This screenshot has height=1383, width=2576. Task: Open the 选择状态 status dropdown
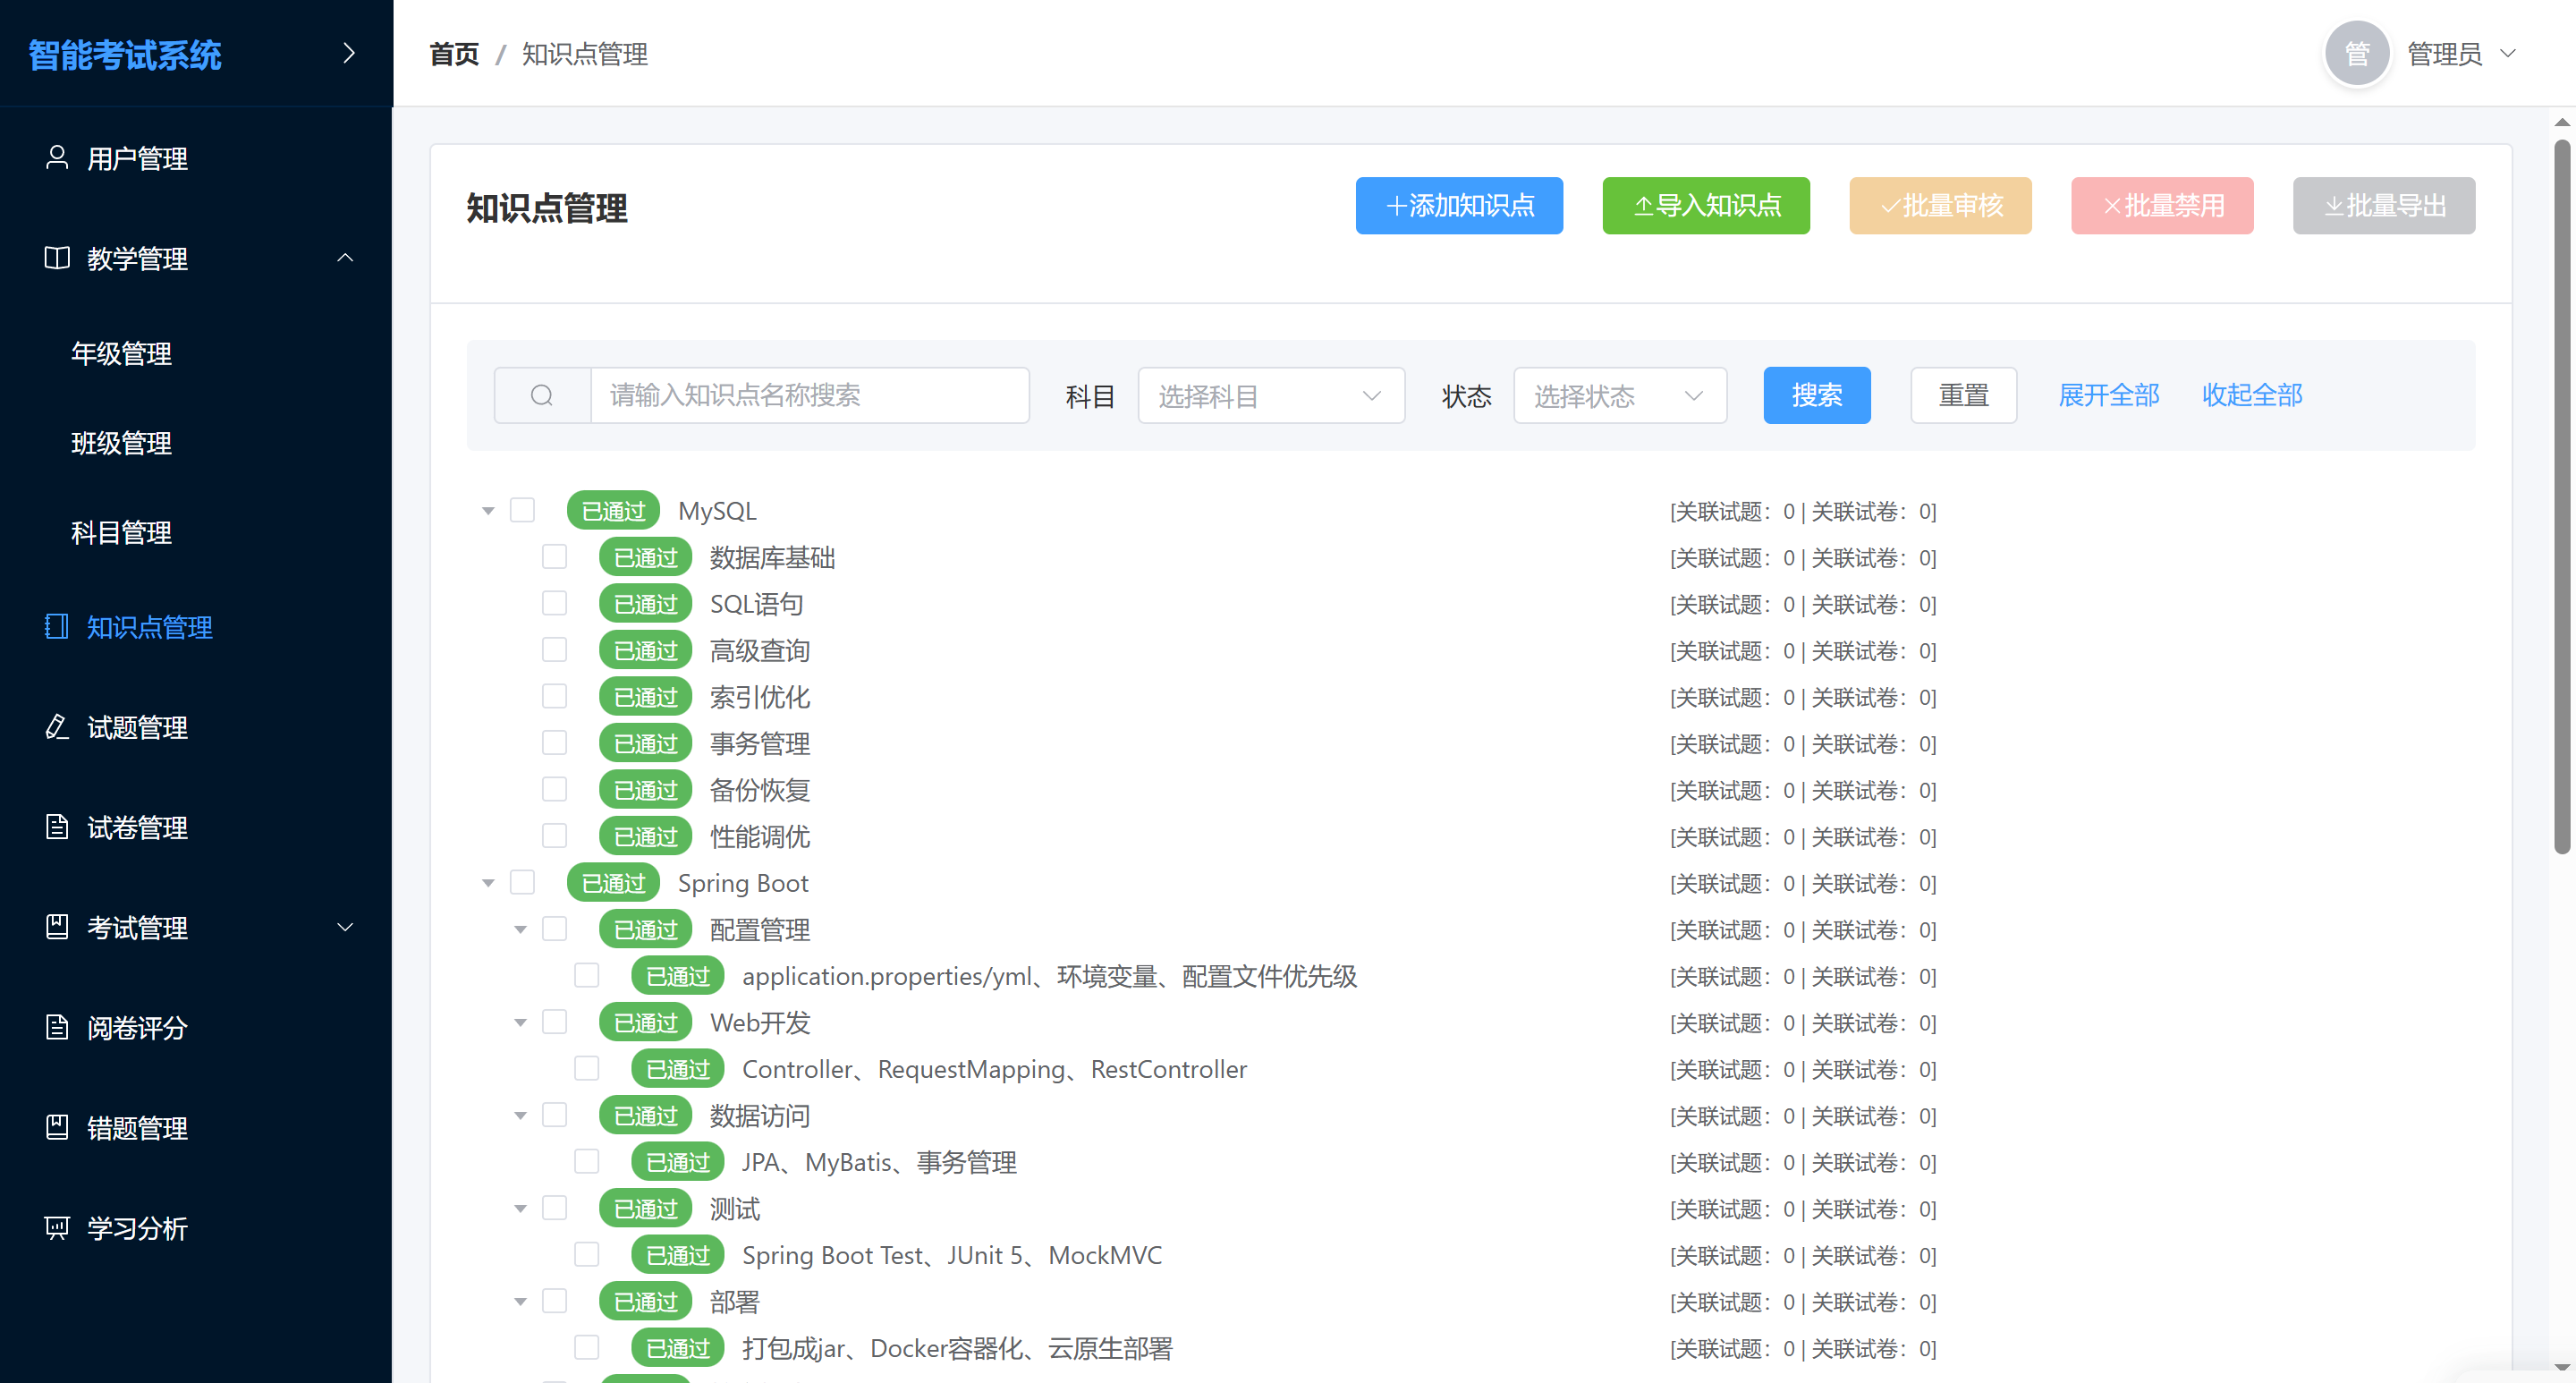(x=1619, y=395)
